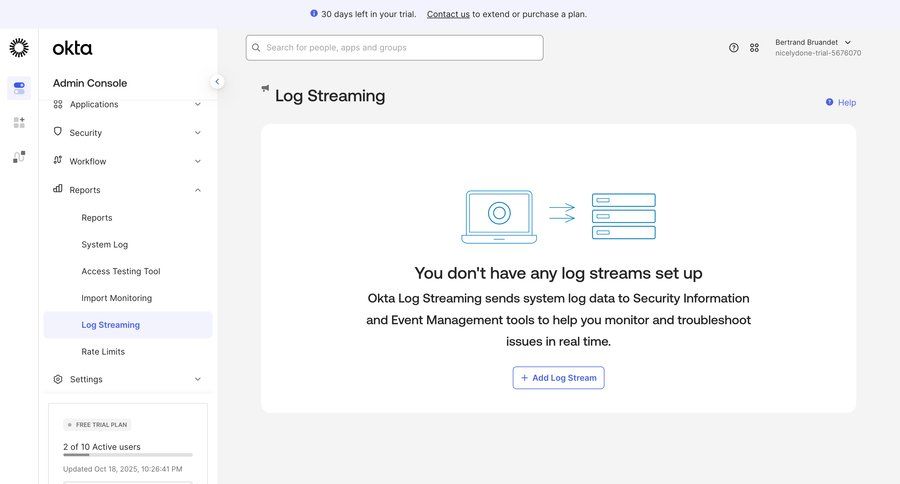
Task: Click the nicelydone-trial-5676070 org name
Action: [818, 53]
